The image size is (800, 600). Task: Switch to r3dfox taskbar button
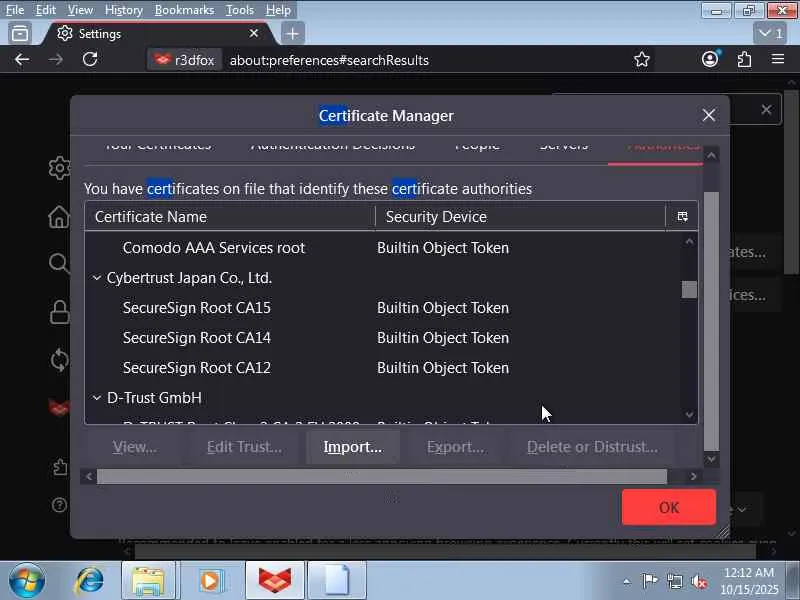click(x=274, y=581)
